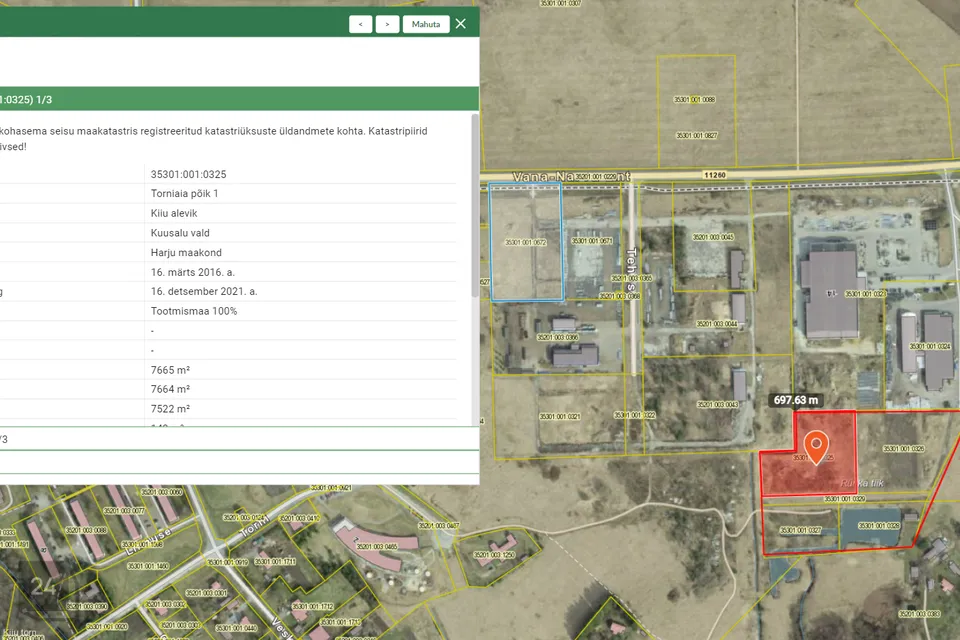The image size is (960, 640).
Task: Click the Mahuta button
Action: [425, 24]
